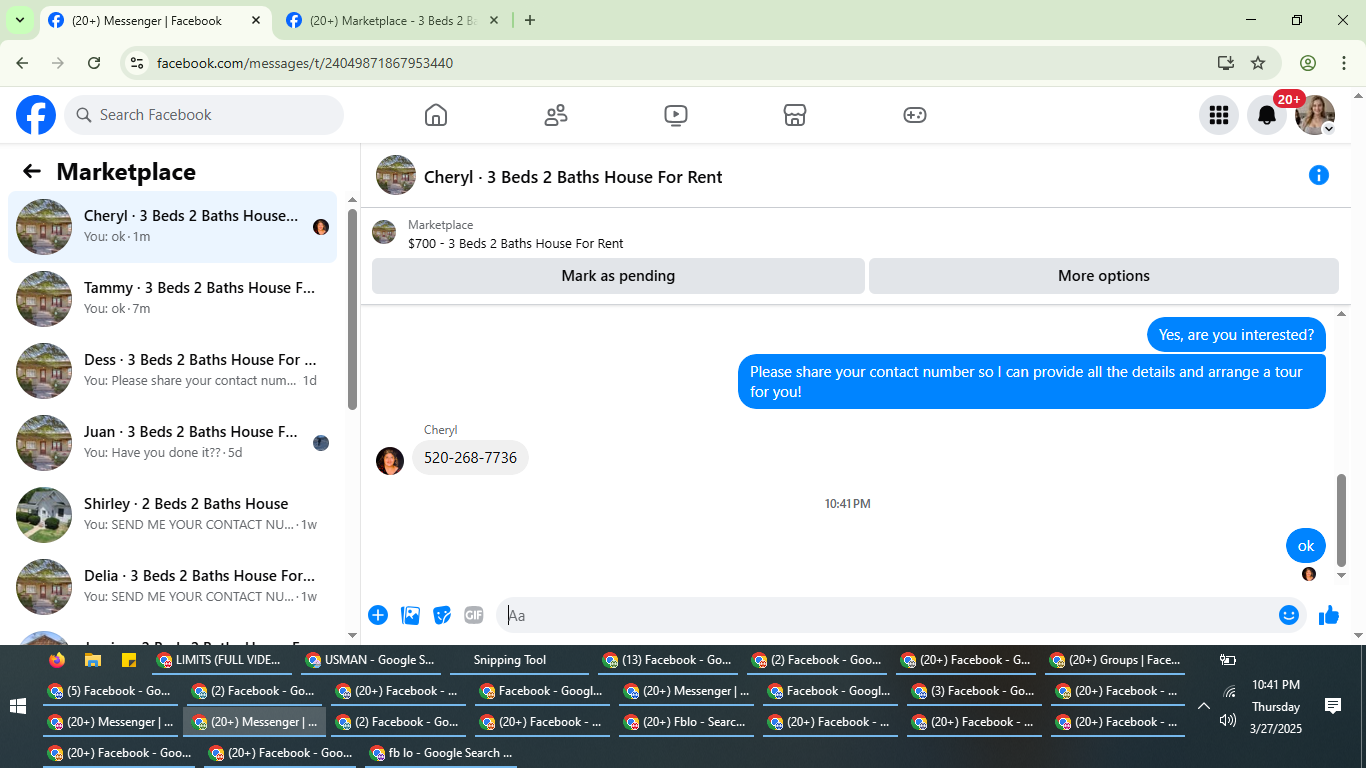The width and height of the screenshot is (1366, 768).
Task: Open More options for the listing
Action: pos(1104,276)
